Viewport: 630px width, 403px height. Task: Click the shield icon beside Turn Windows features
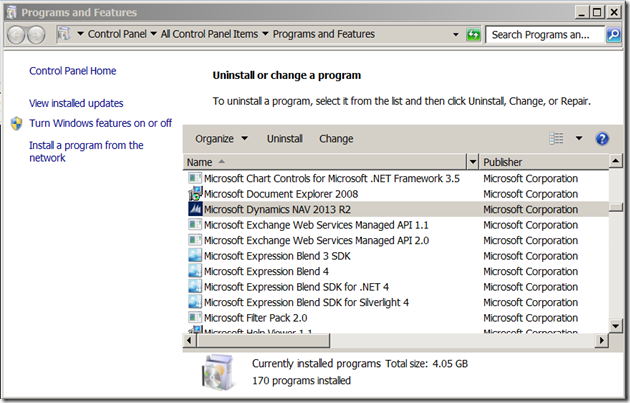coord(16,123)
